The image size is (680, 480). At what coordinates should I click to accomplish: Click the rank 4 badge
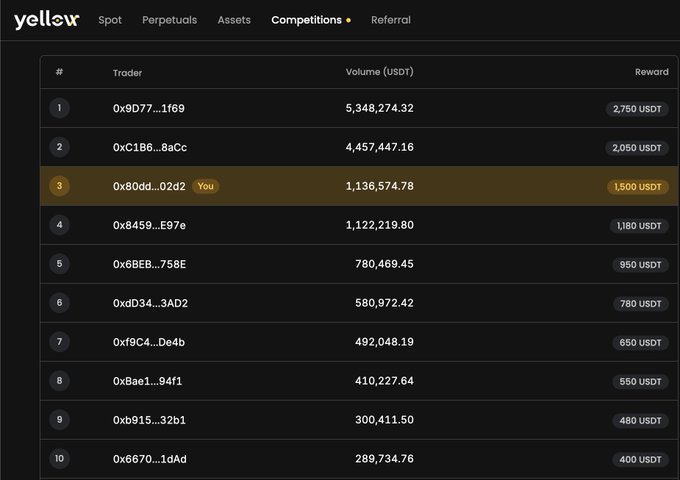tap(59, 225)
